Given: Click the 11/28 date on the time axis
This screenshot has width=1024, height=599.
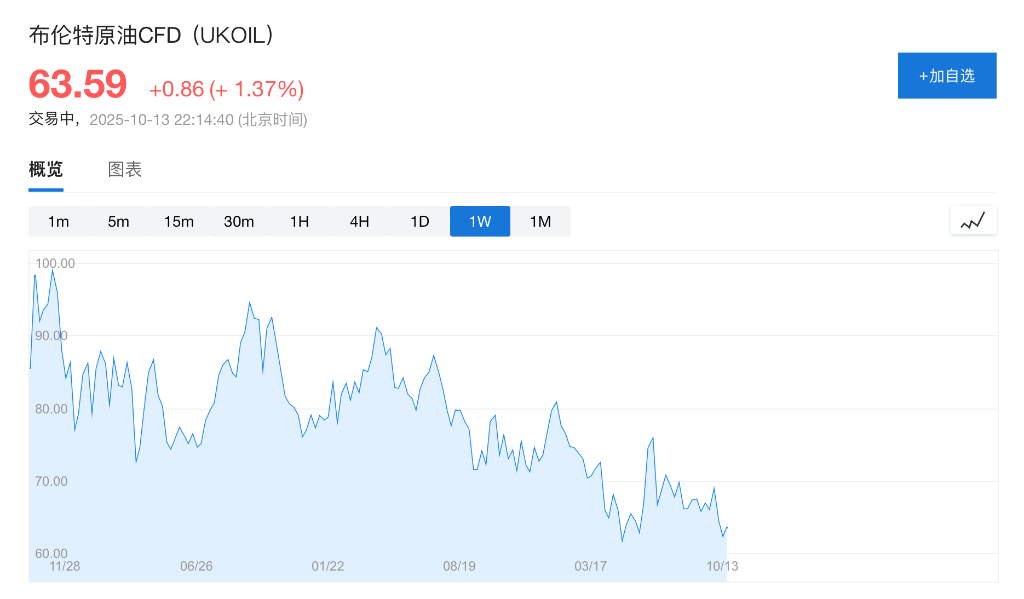Looking at the screenshot, I should (65, 566).
